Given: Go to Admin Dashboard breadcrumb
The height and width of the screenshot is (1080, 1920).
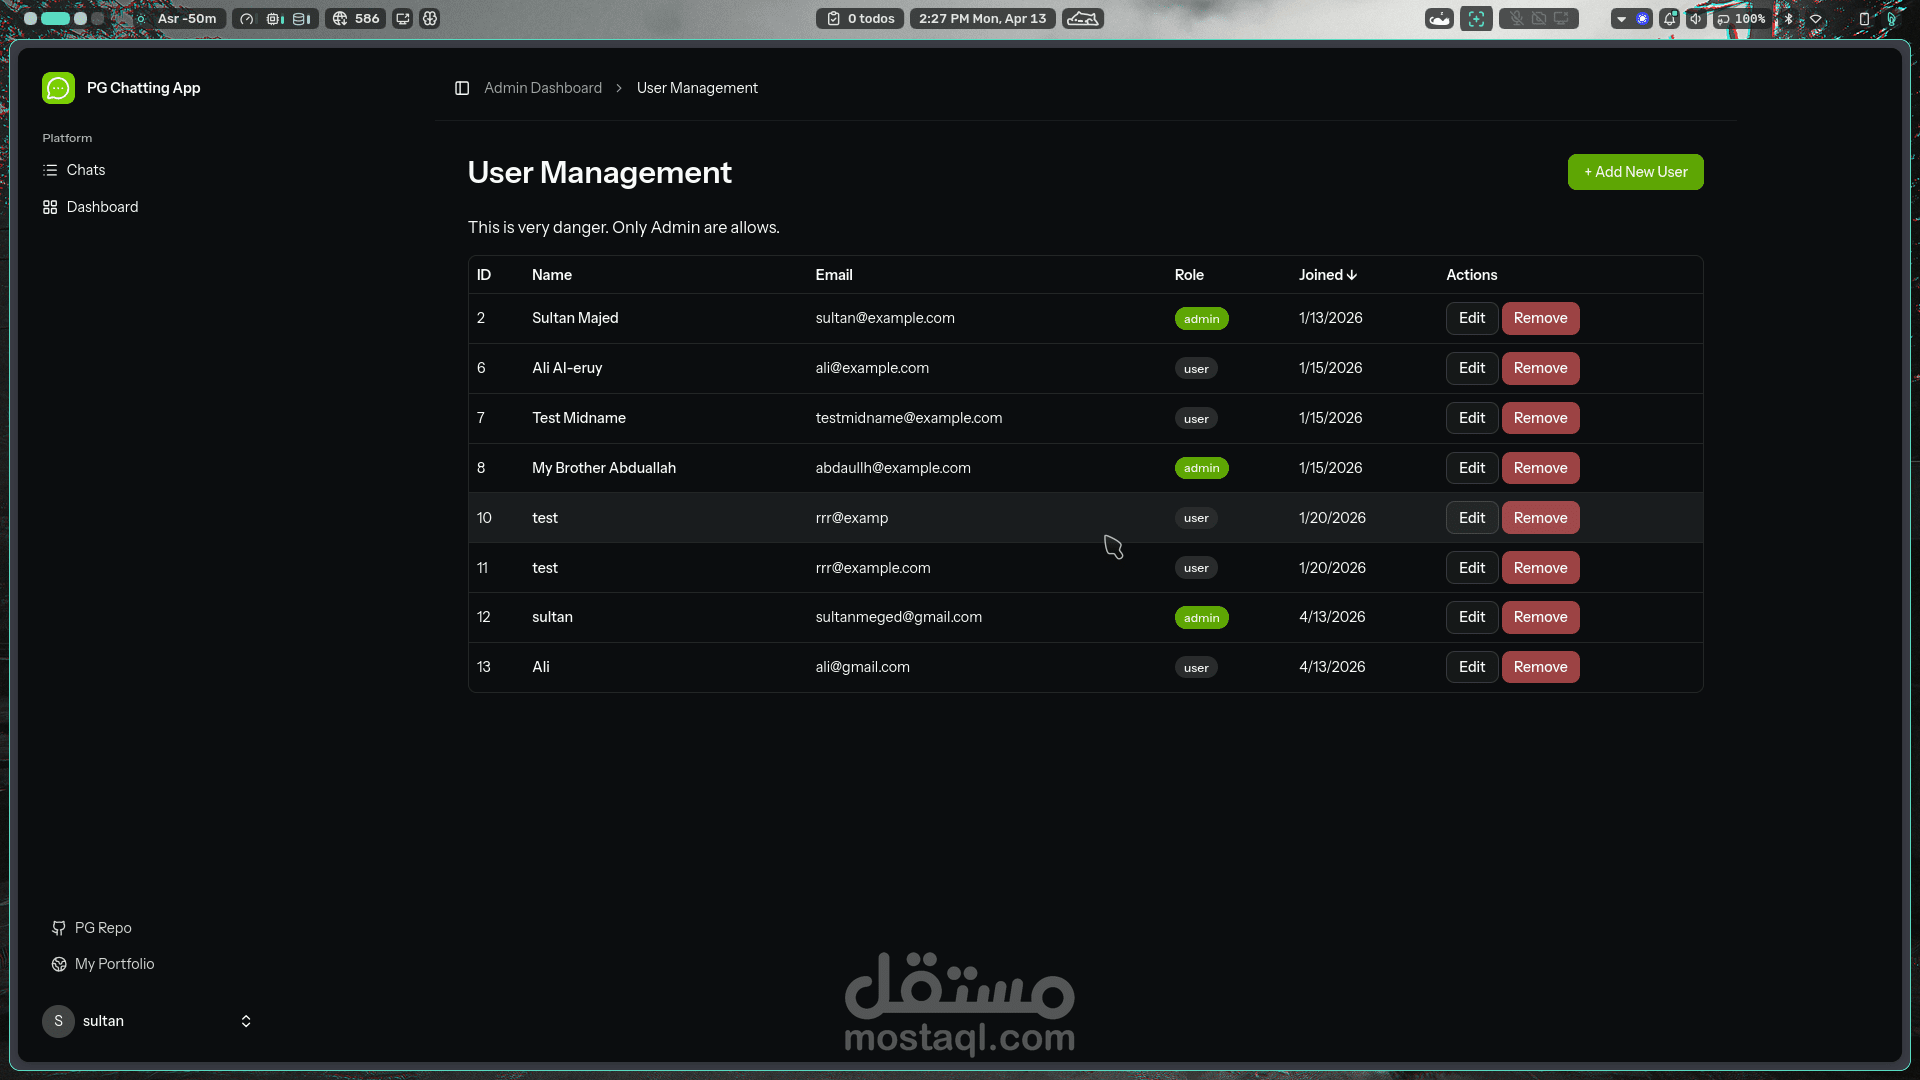Looking at the screenshot, I should (543, 88).
